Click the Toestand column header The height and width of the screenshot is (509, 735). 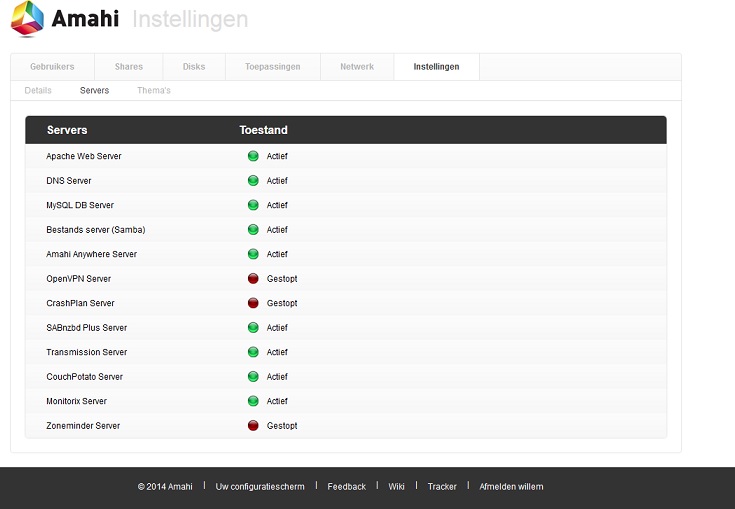point(263,130)
